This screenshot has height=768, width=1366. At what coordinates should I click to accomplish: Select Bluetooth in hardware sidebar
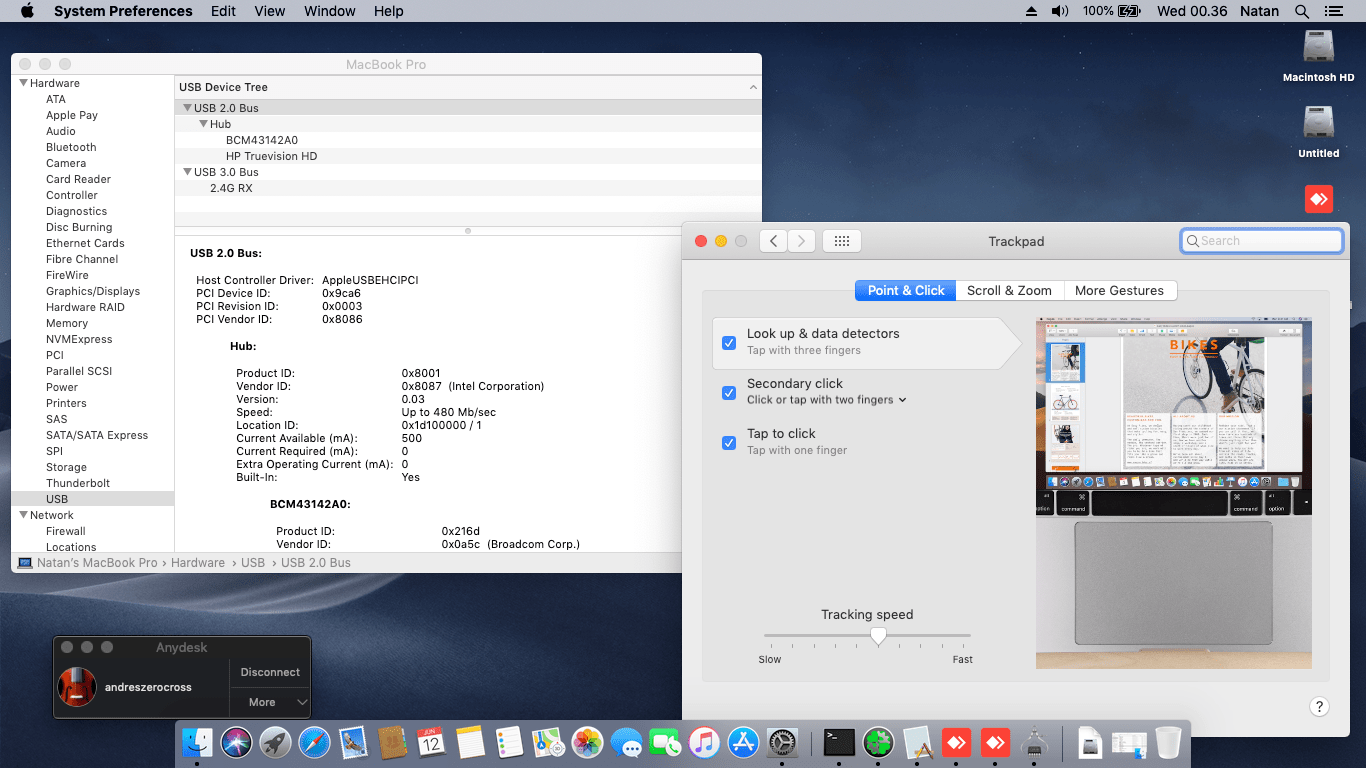coord(71,147)
